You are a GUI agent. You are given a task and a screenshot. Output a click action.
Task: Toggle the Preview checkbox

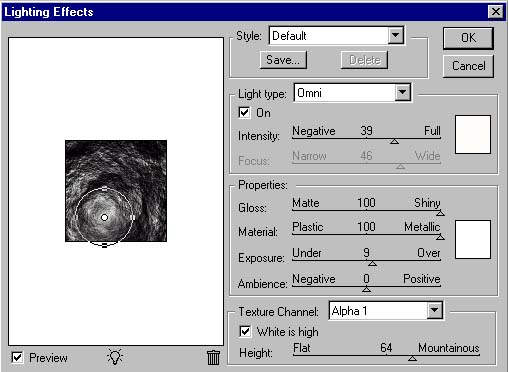17,358
